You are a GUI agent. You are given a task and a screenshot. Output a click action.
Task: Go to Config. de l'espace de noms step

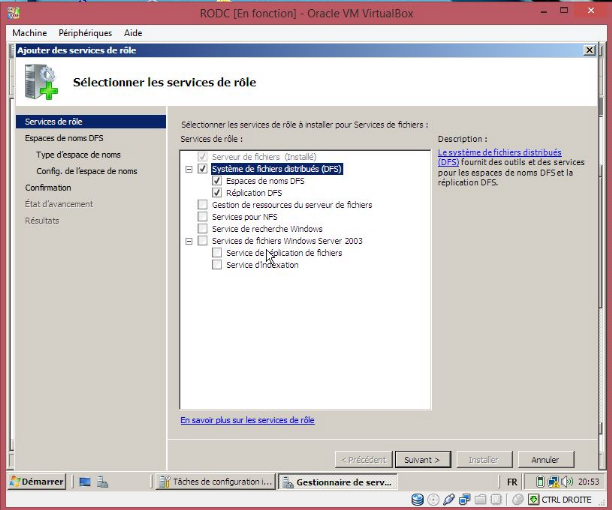[87, 171]
